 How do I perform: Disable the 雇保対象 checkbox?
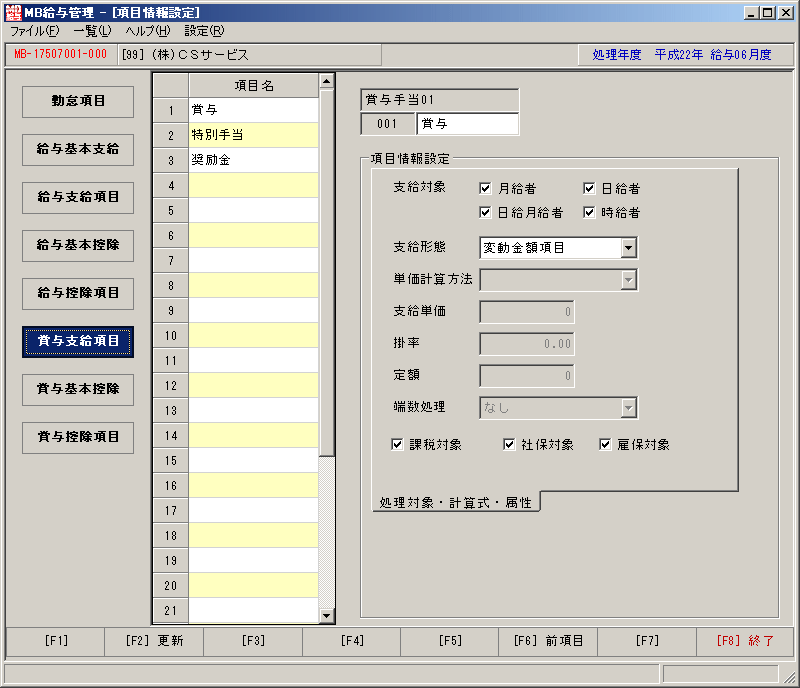pyautogui.click(x=605, y=445)
